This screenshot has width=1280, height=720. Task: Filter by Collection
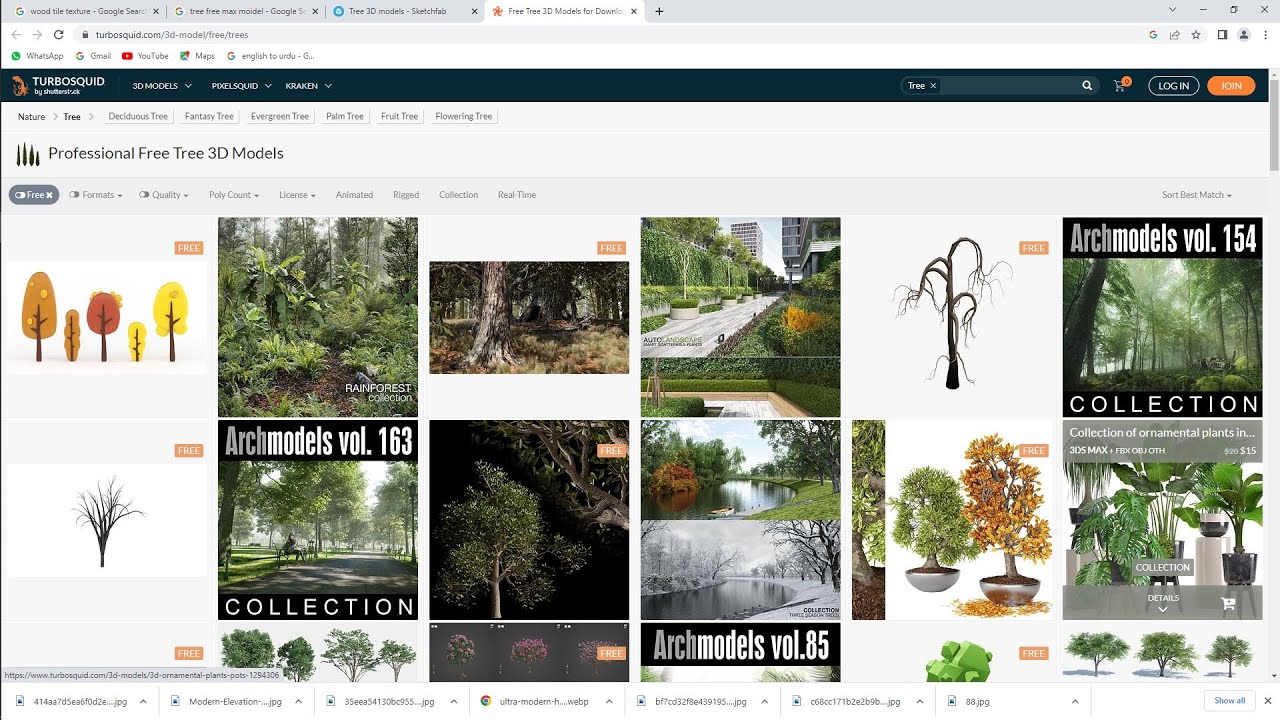459,195
